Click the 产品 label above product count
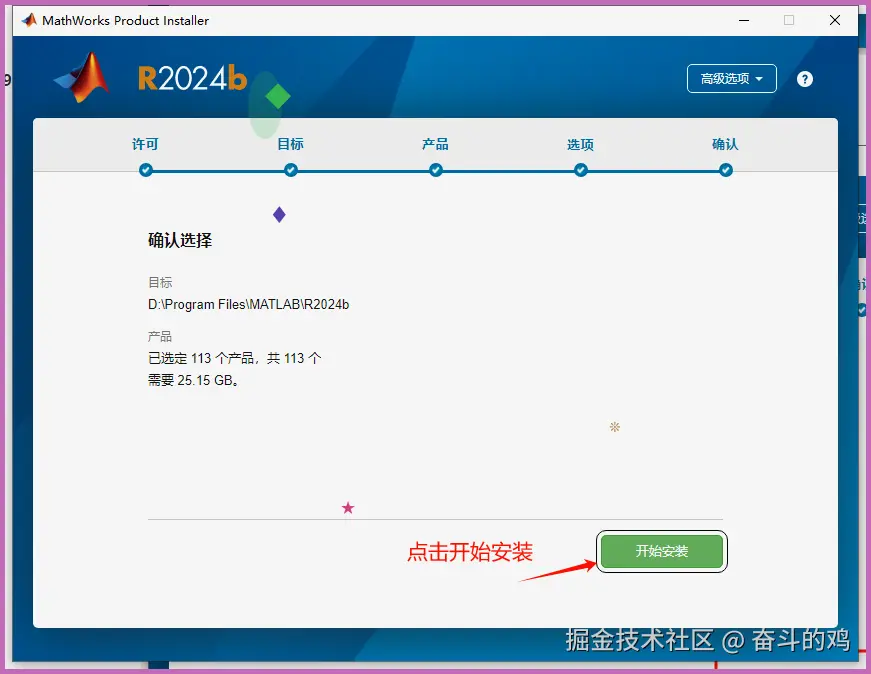This screenshot has height=674, width=871. click(x=160, y=337)
